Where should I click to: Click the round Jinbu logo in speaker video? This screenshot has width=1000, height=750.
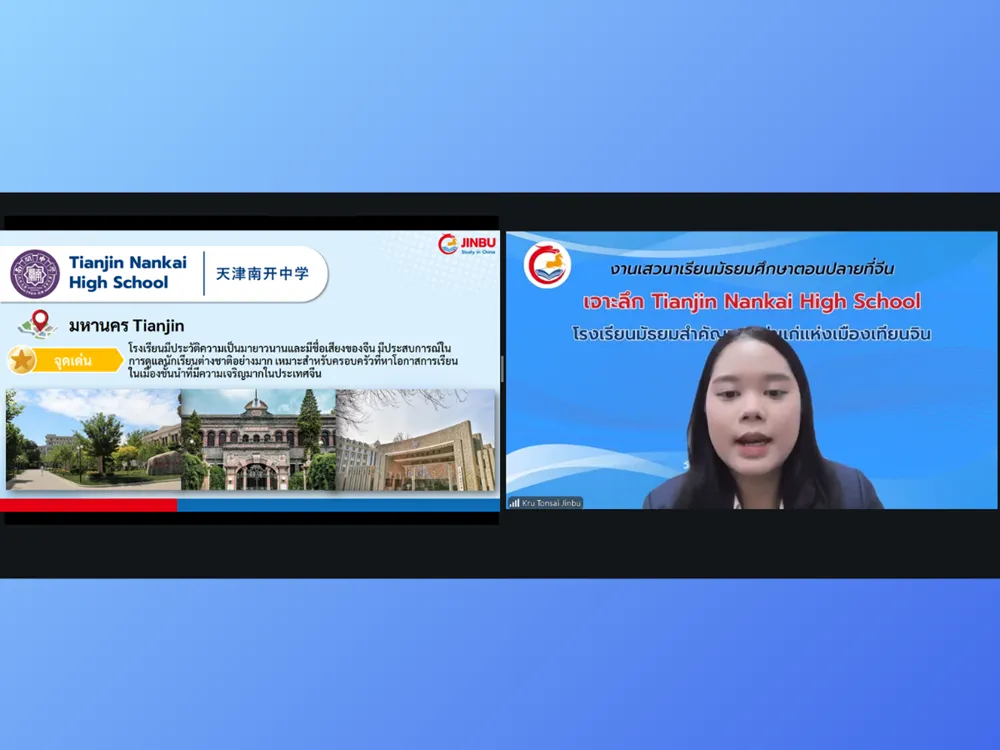click(547, 265)
